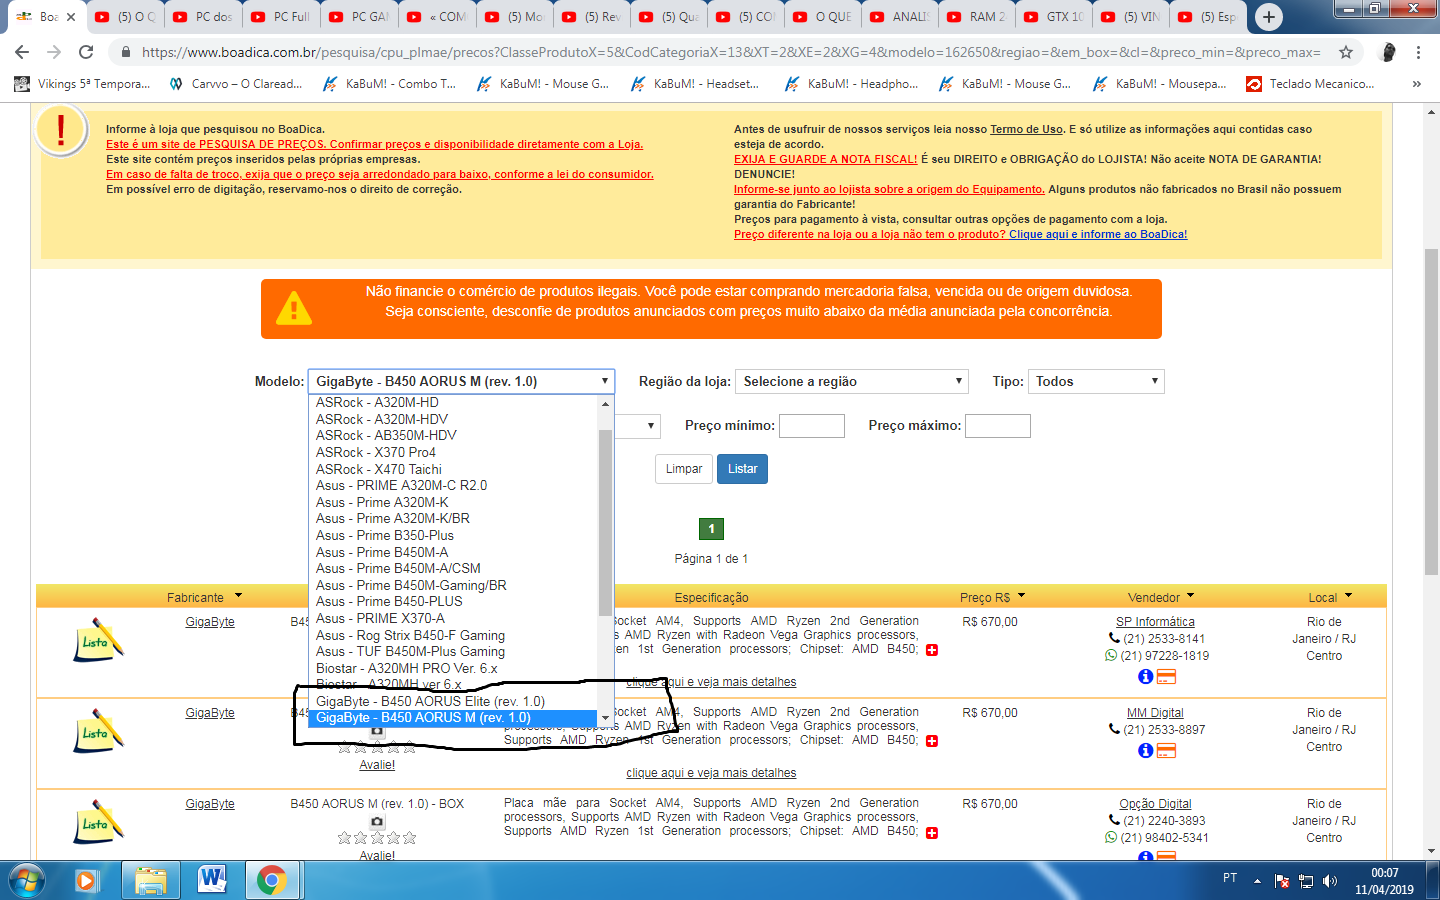Open the Lista icon in MM Digital row

[x=97, y=732]
